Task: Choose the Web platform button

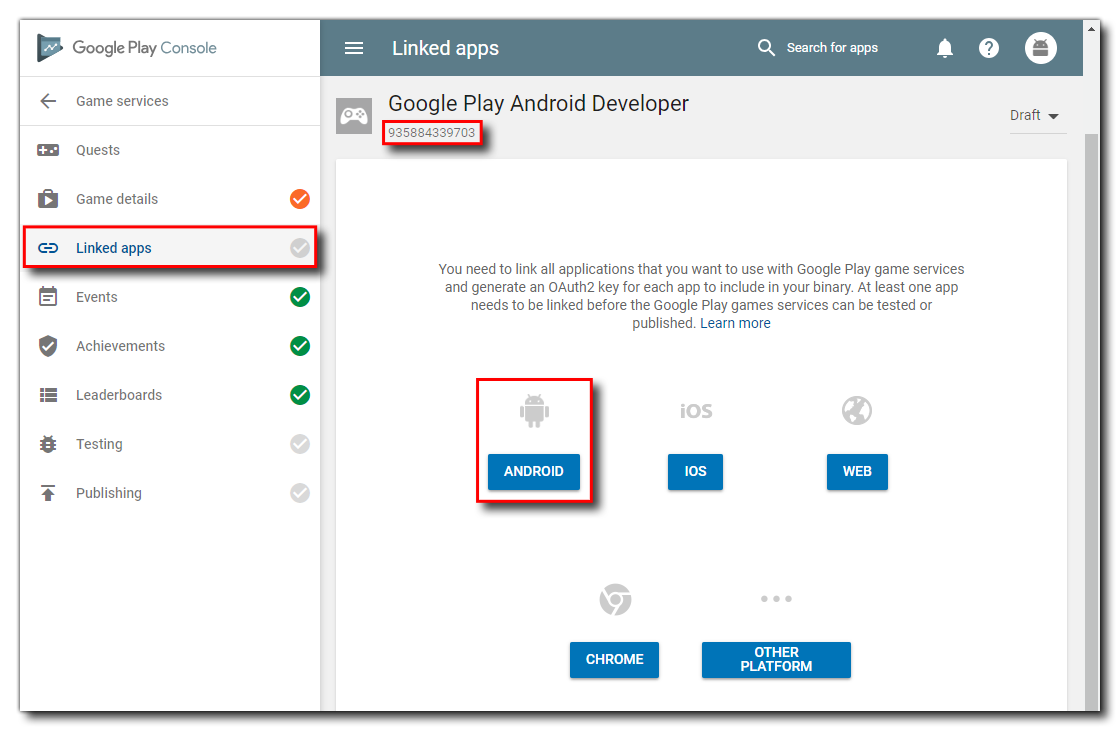Action: tap(857, 472)
